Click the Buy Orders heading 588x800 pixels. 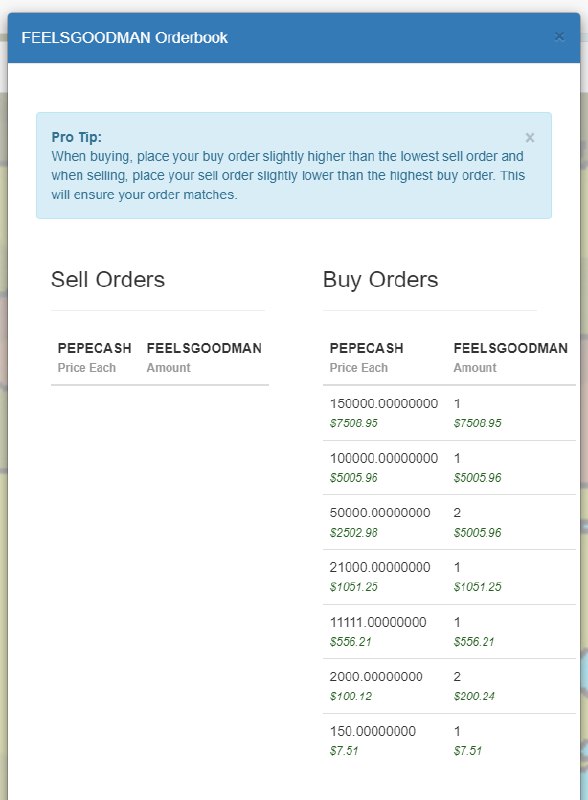(x=380, y=280)
